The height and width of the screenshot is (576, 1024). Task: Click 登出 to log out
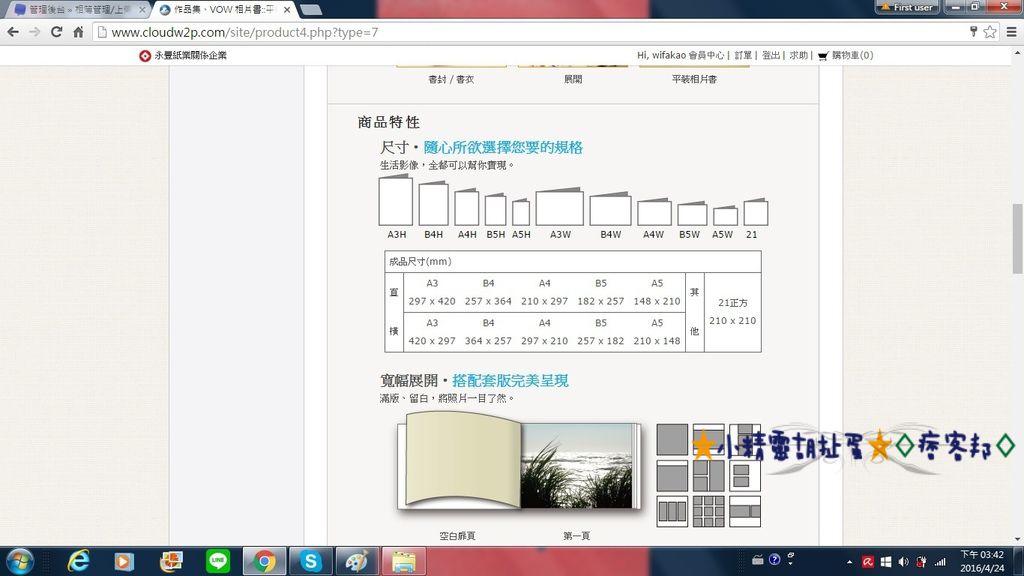[771, 56]
